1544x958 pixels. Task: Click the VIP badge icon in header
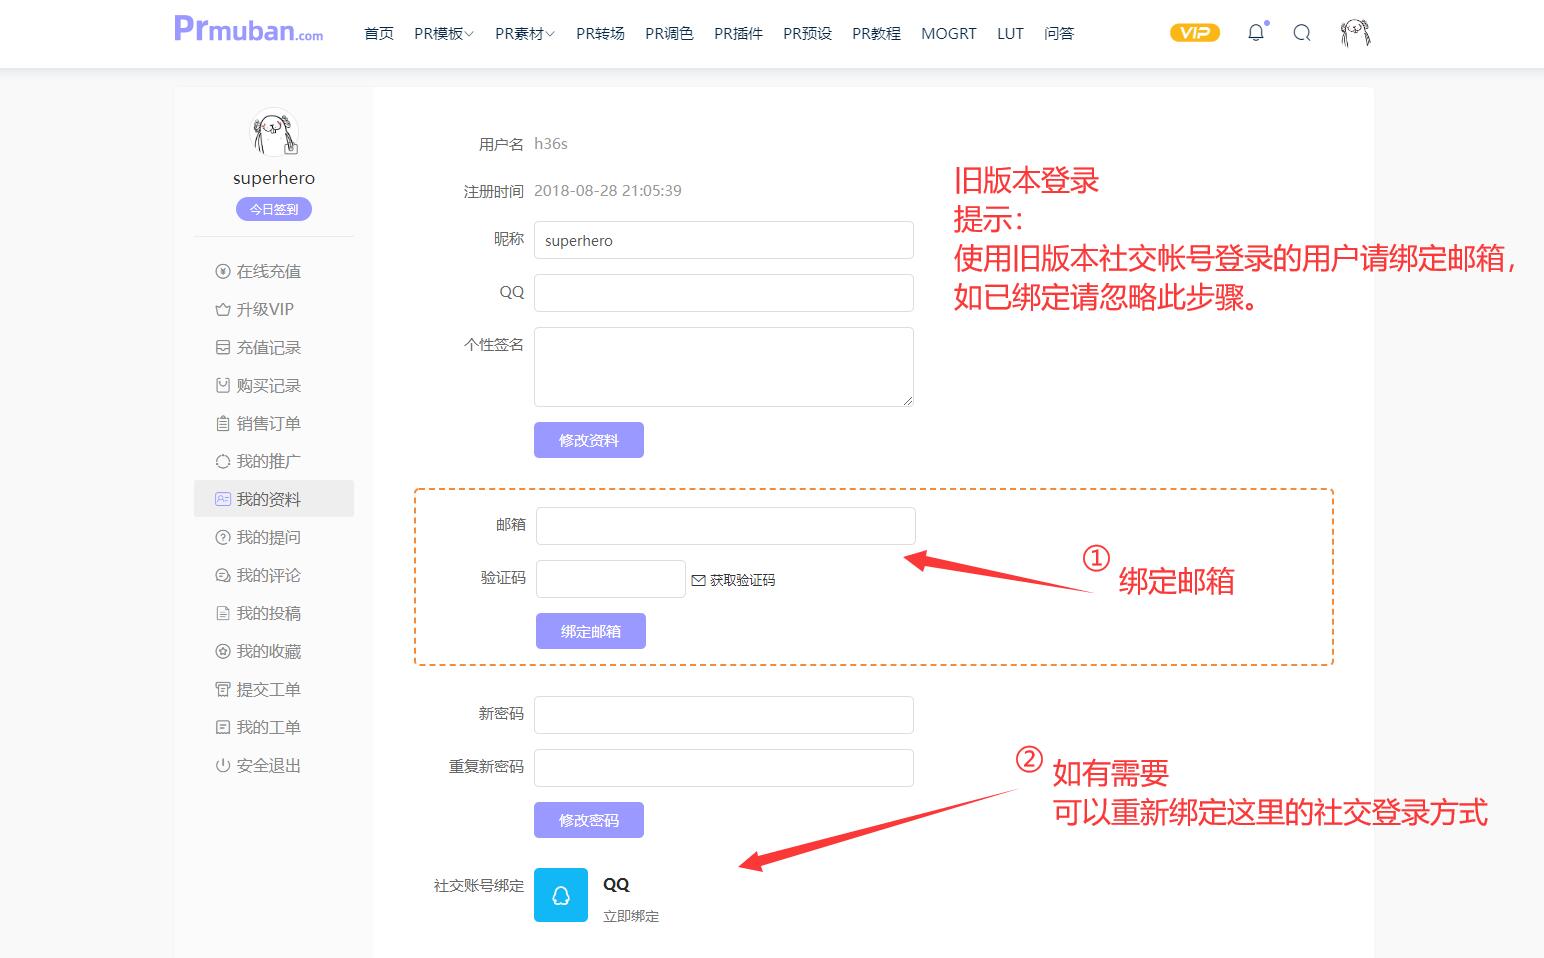[x=1194, y=33]
